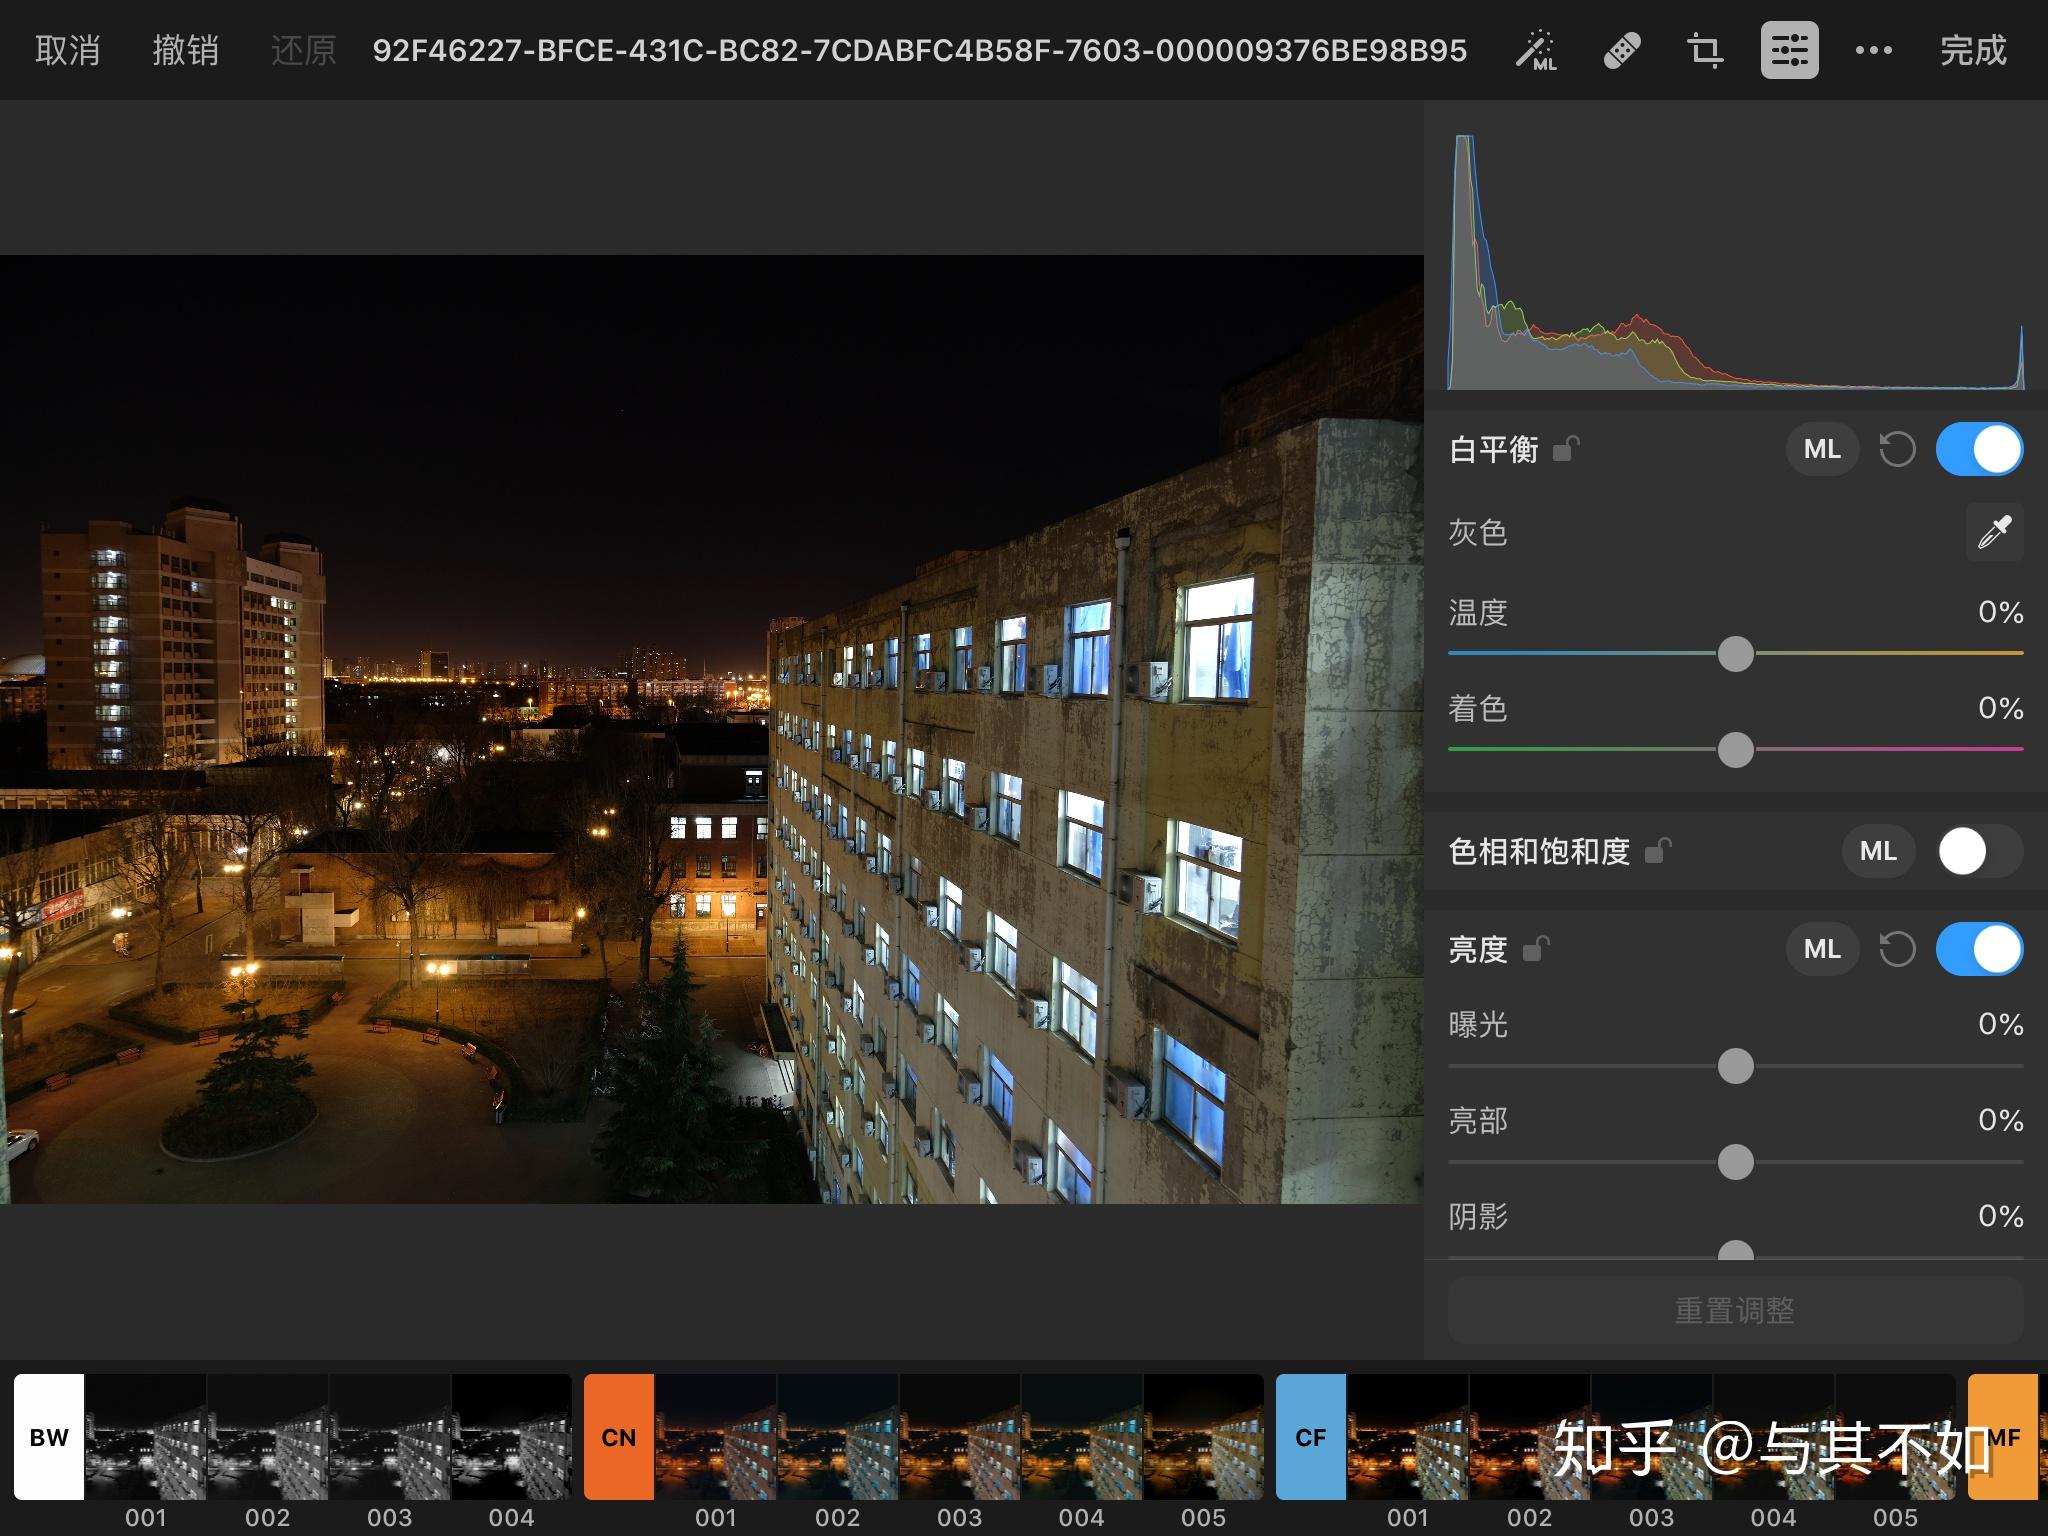Tap ML button for 色相和饱和度
The height and width of the screenshot is (1536, 2048).
point(1877,851)
